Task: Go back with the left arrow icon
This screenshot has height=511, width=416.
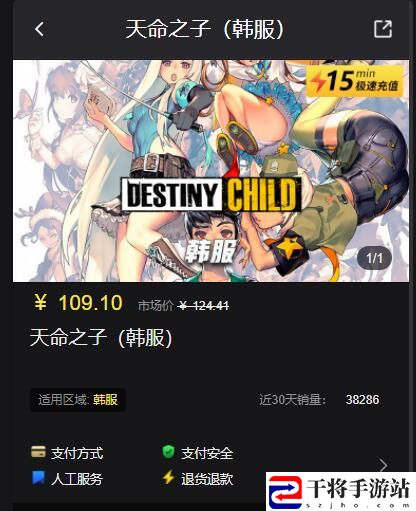Action: tap(39, 29)
